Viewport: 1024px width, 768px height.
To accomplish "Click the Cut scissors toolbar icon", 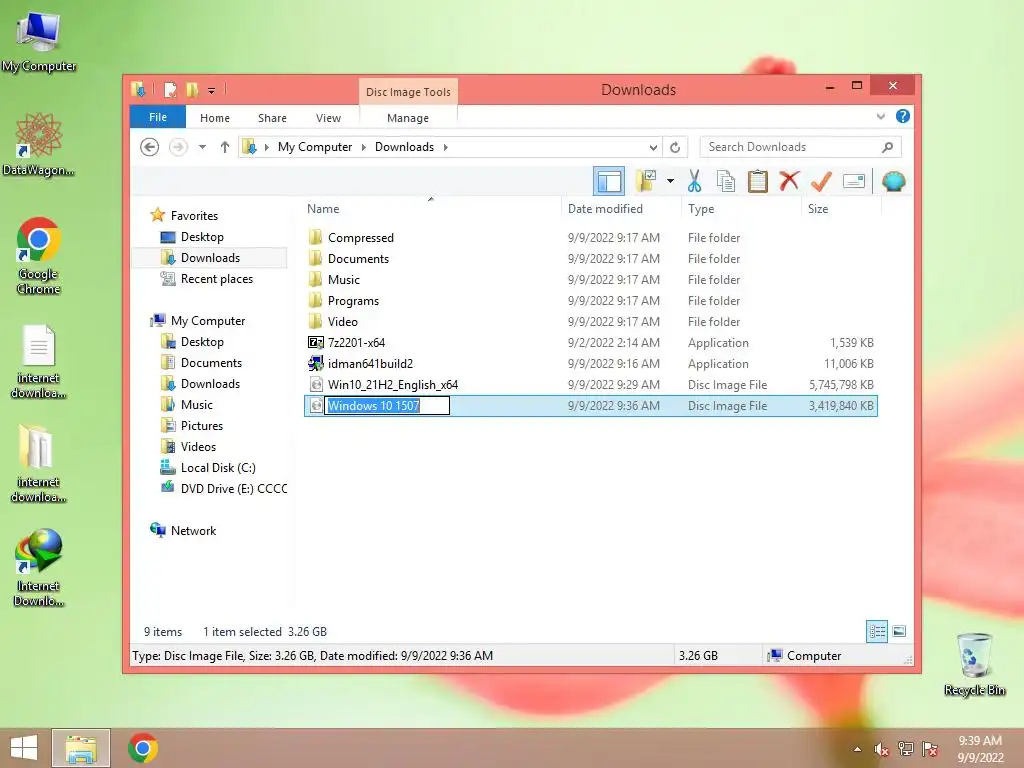I will click(694, 181).
